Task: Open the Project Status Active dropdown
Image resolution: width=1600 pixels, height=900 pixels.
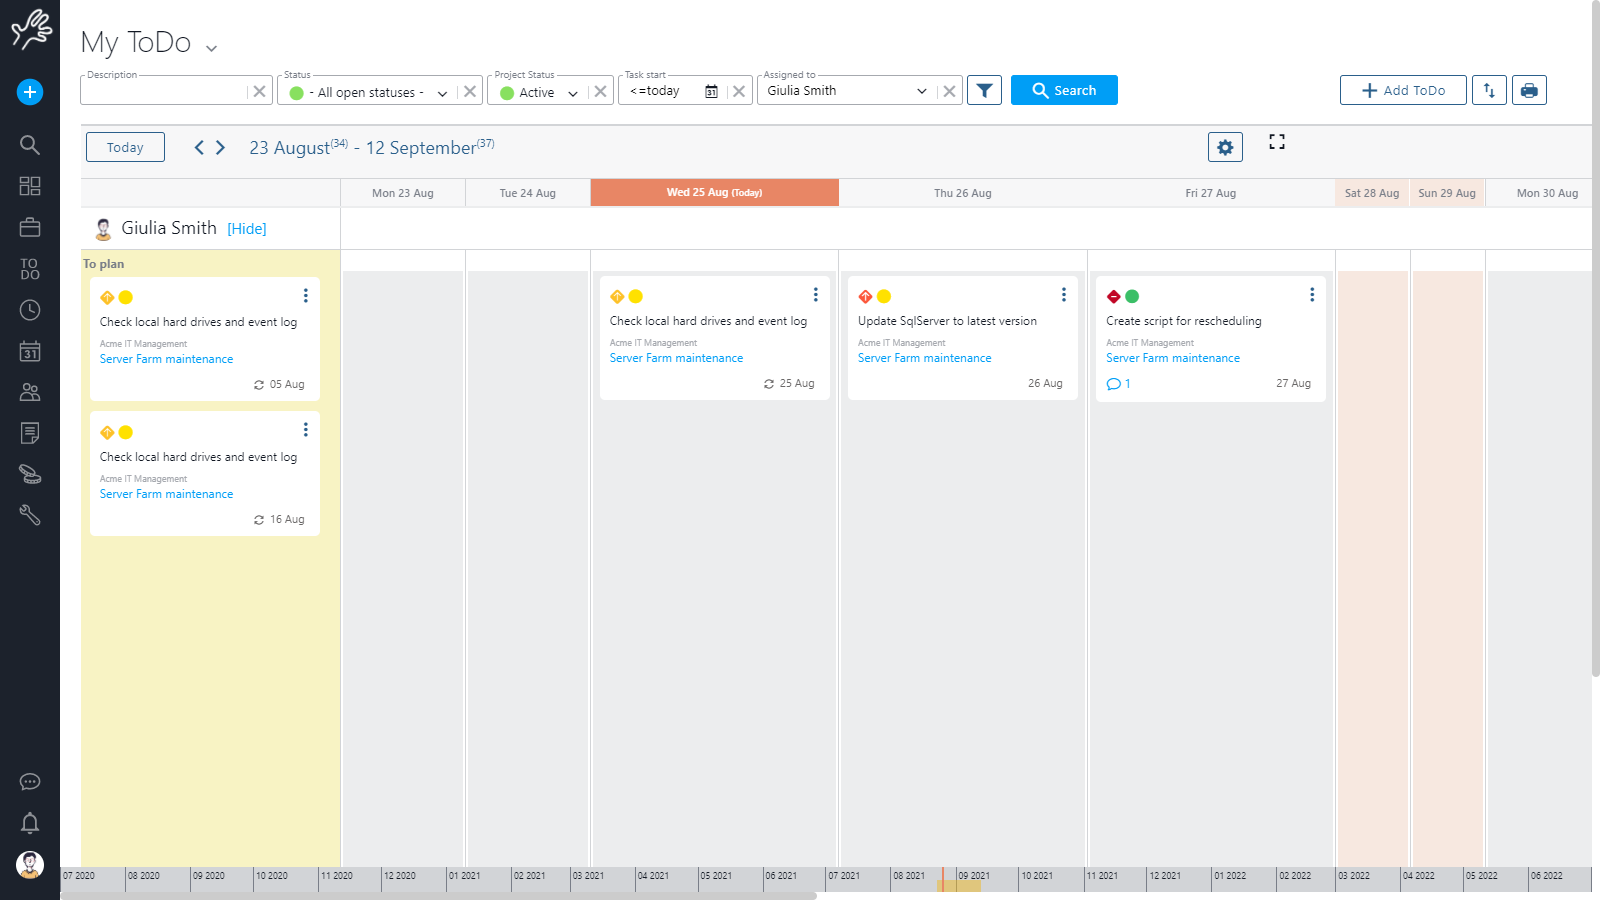Action: (573, 93)
